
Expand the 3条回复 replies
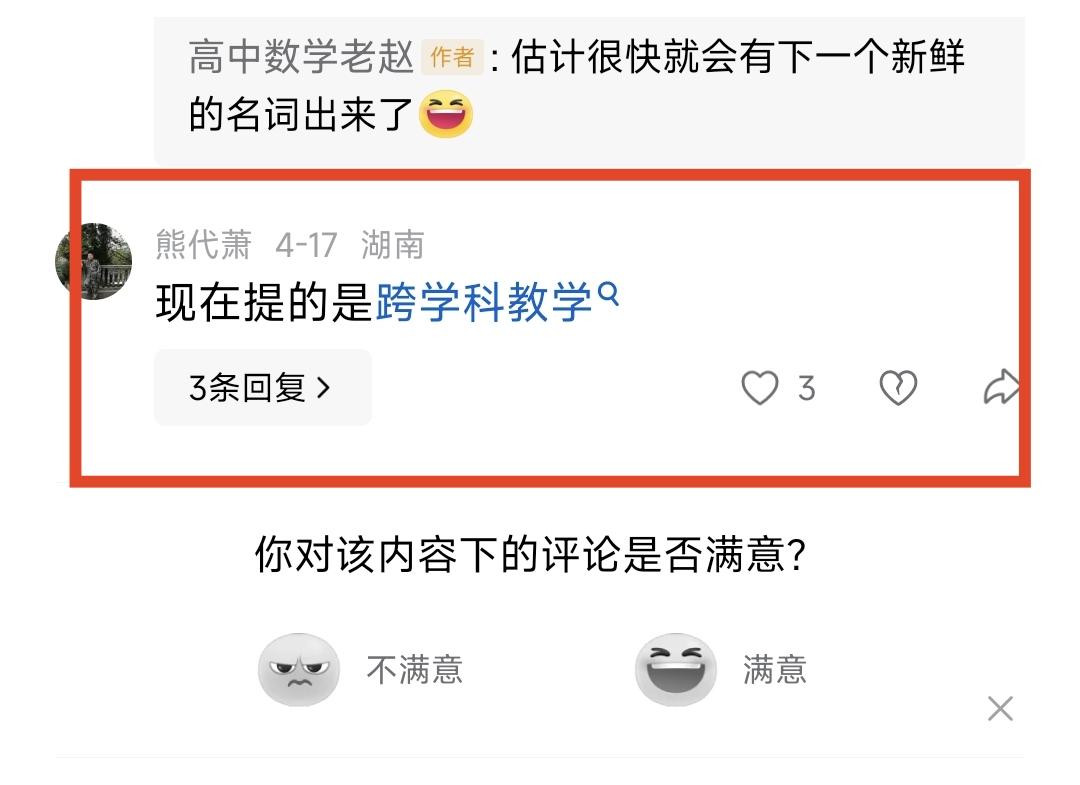click(x=262, y=388)
